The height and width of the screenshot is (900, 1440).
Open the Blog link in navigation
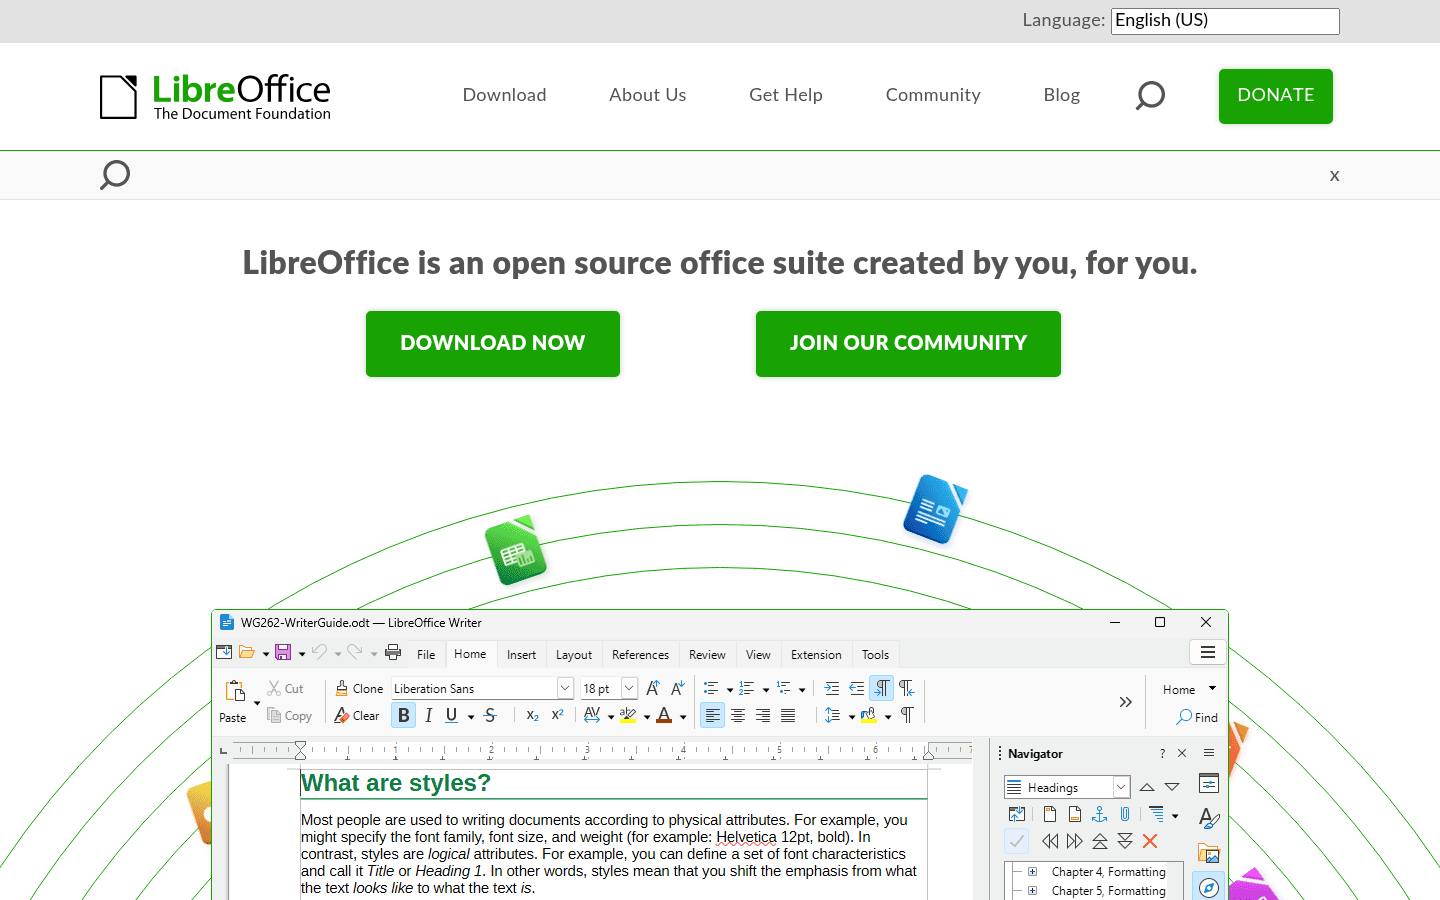click(x=1062, y=95)
